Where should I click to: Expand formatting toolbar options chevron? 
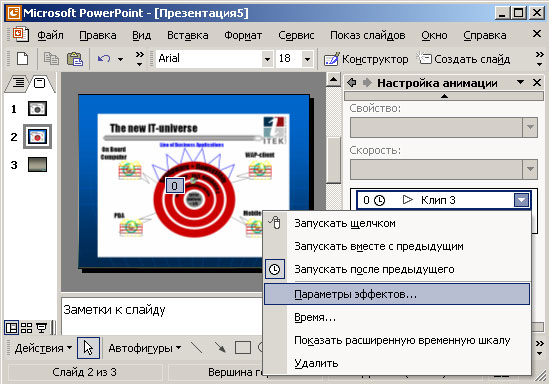click(540, 58)
